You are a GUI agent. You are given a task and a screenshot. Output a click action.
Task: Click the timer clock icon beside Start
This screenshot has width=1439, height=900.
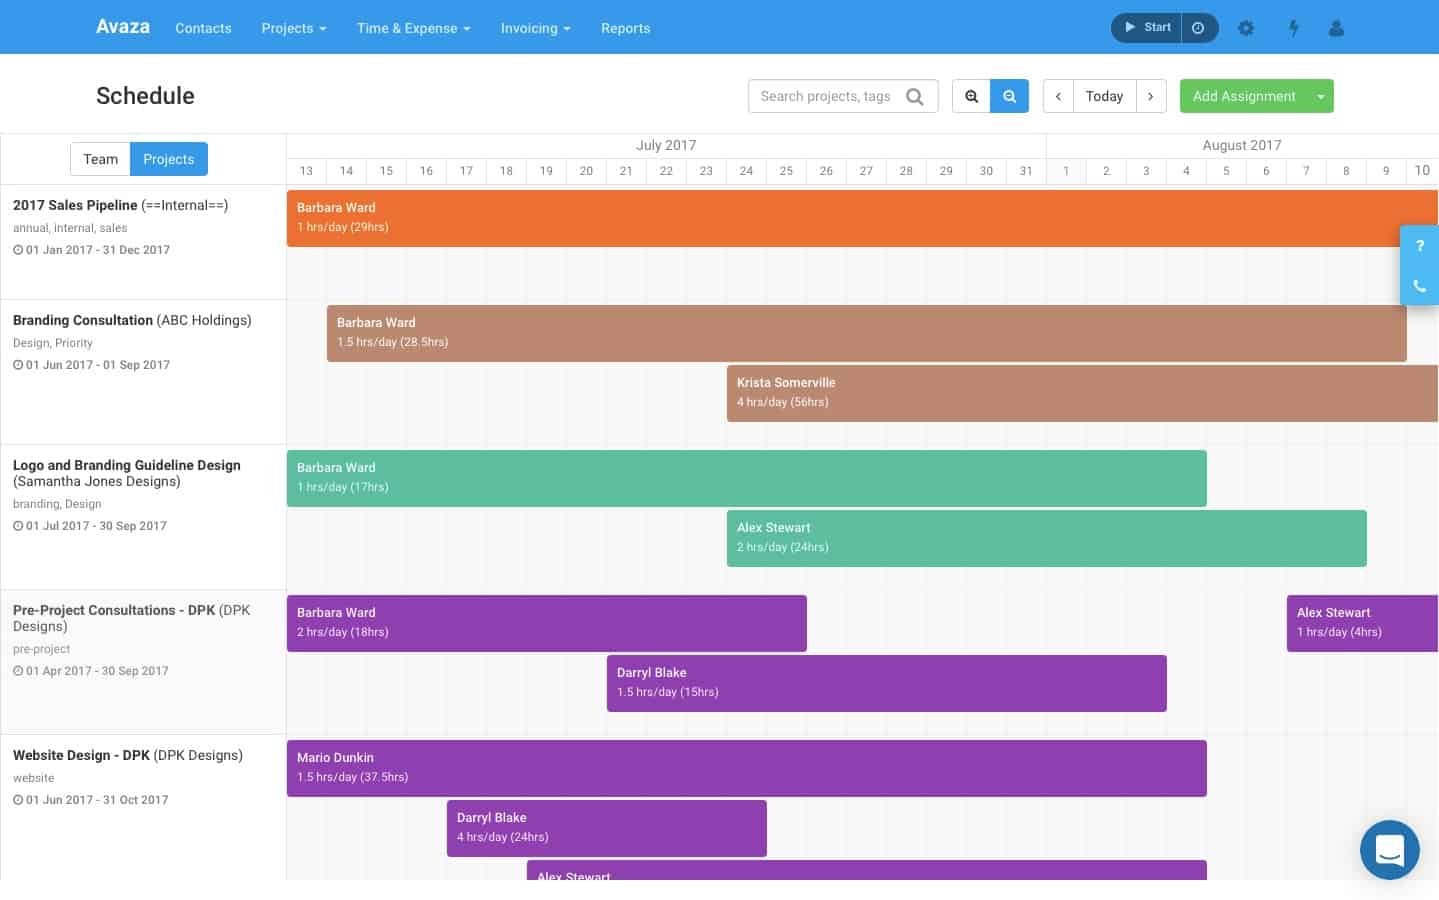(x=1198, y=28)
